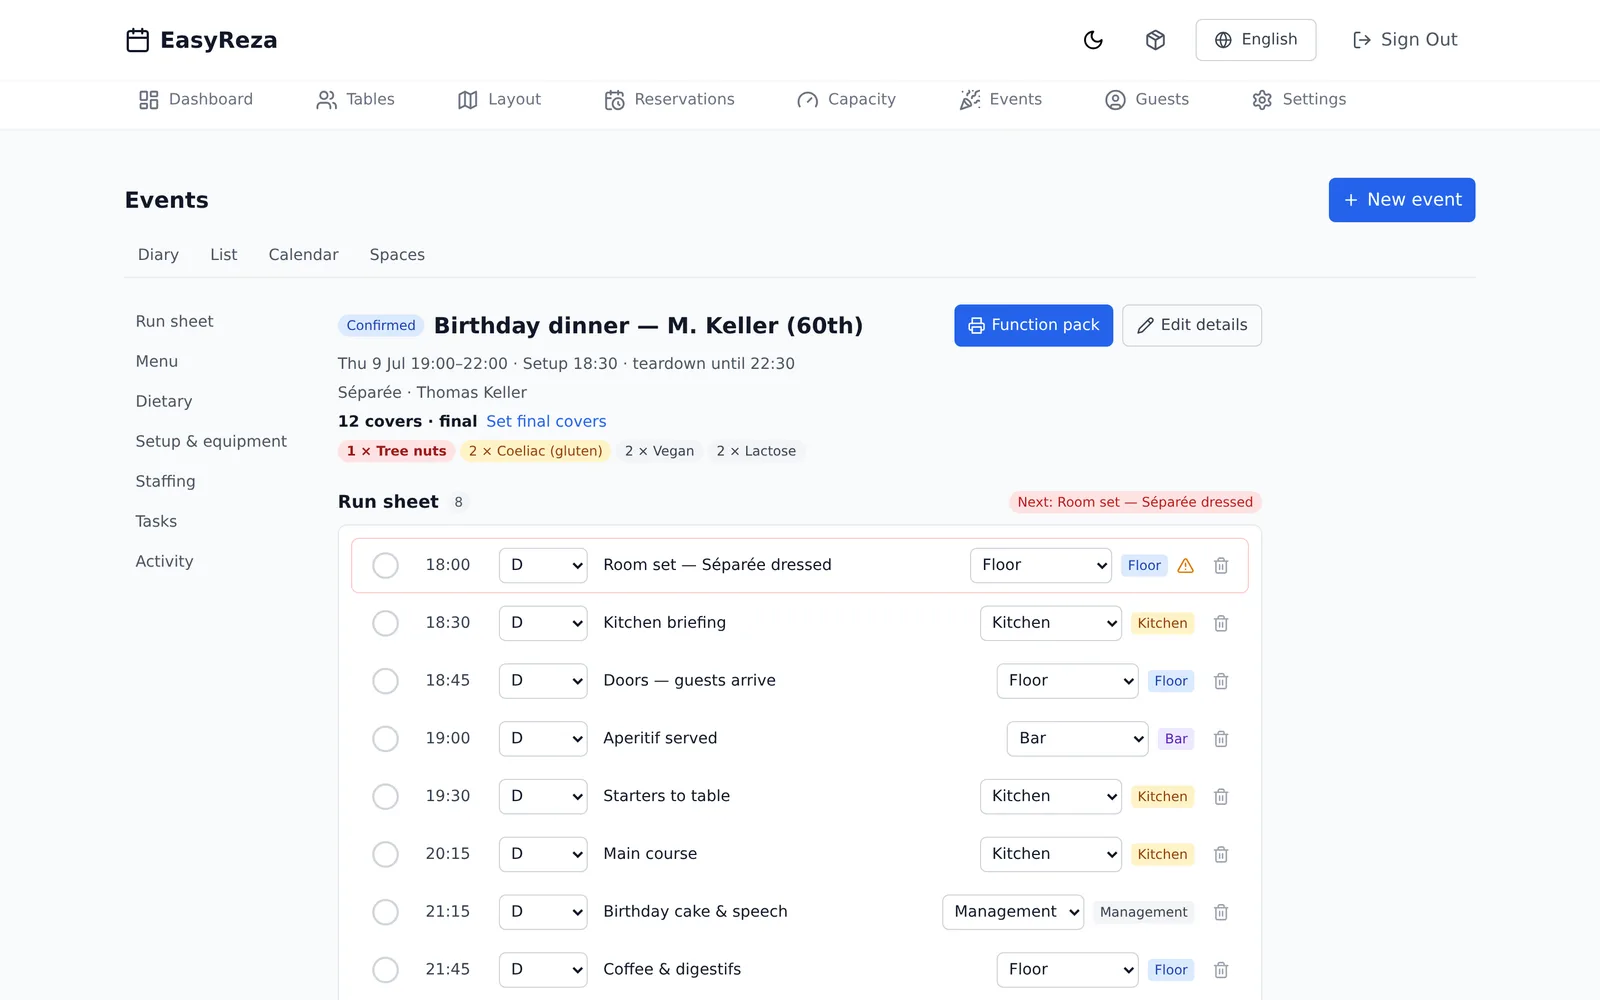This screenshot has height=1000, width=1600.
Task: Open Bar department dropdown for Aperitif served
Action: 1077,740
